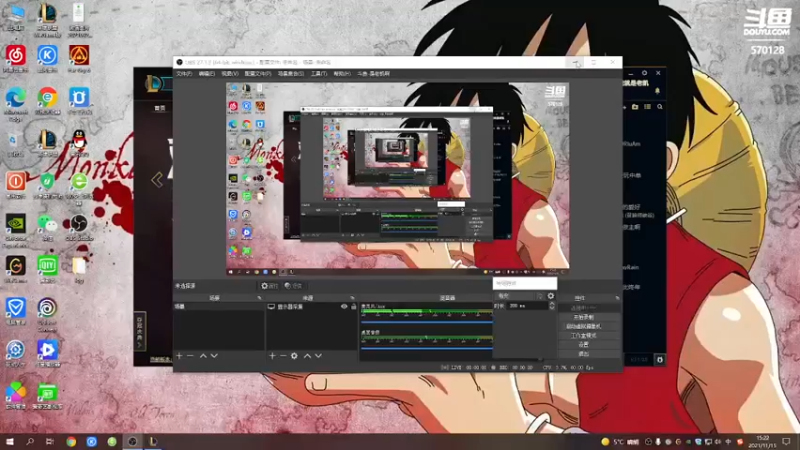Switch to League client taskbar icon
800x450 pixels.
point(153,441)
